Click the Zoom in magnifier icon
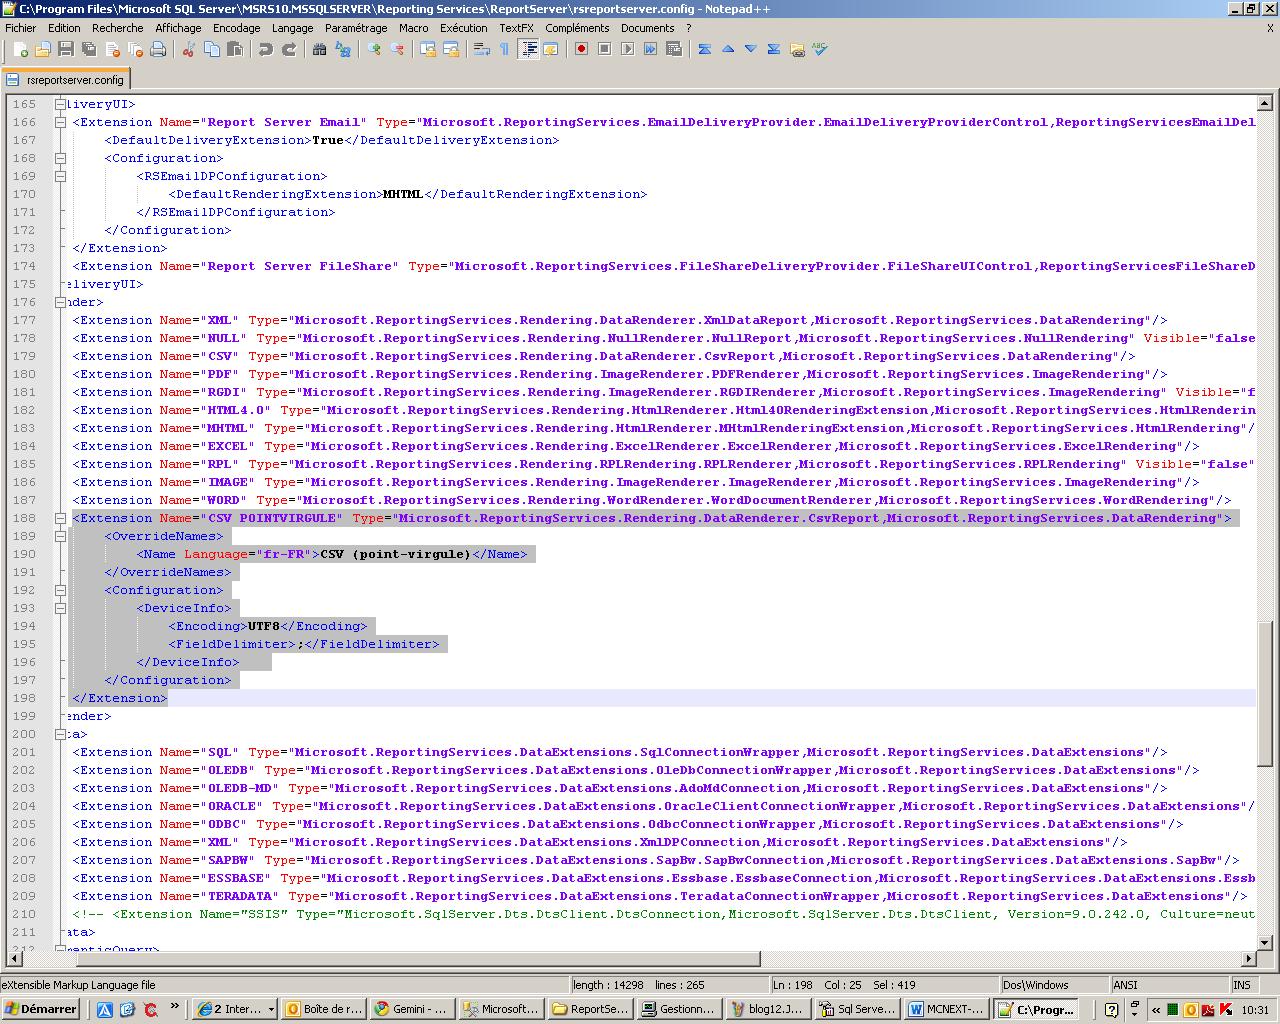The image size is (1280, 1024). pyautogui.click(x=374, y=49)
